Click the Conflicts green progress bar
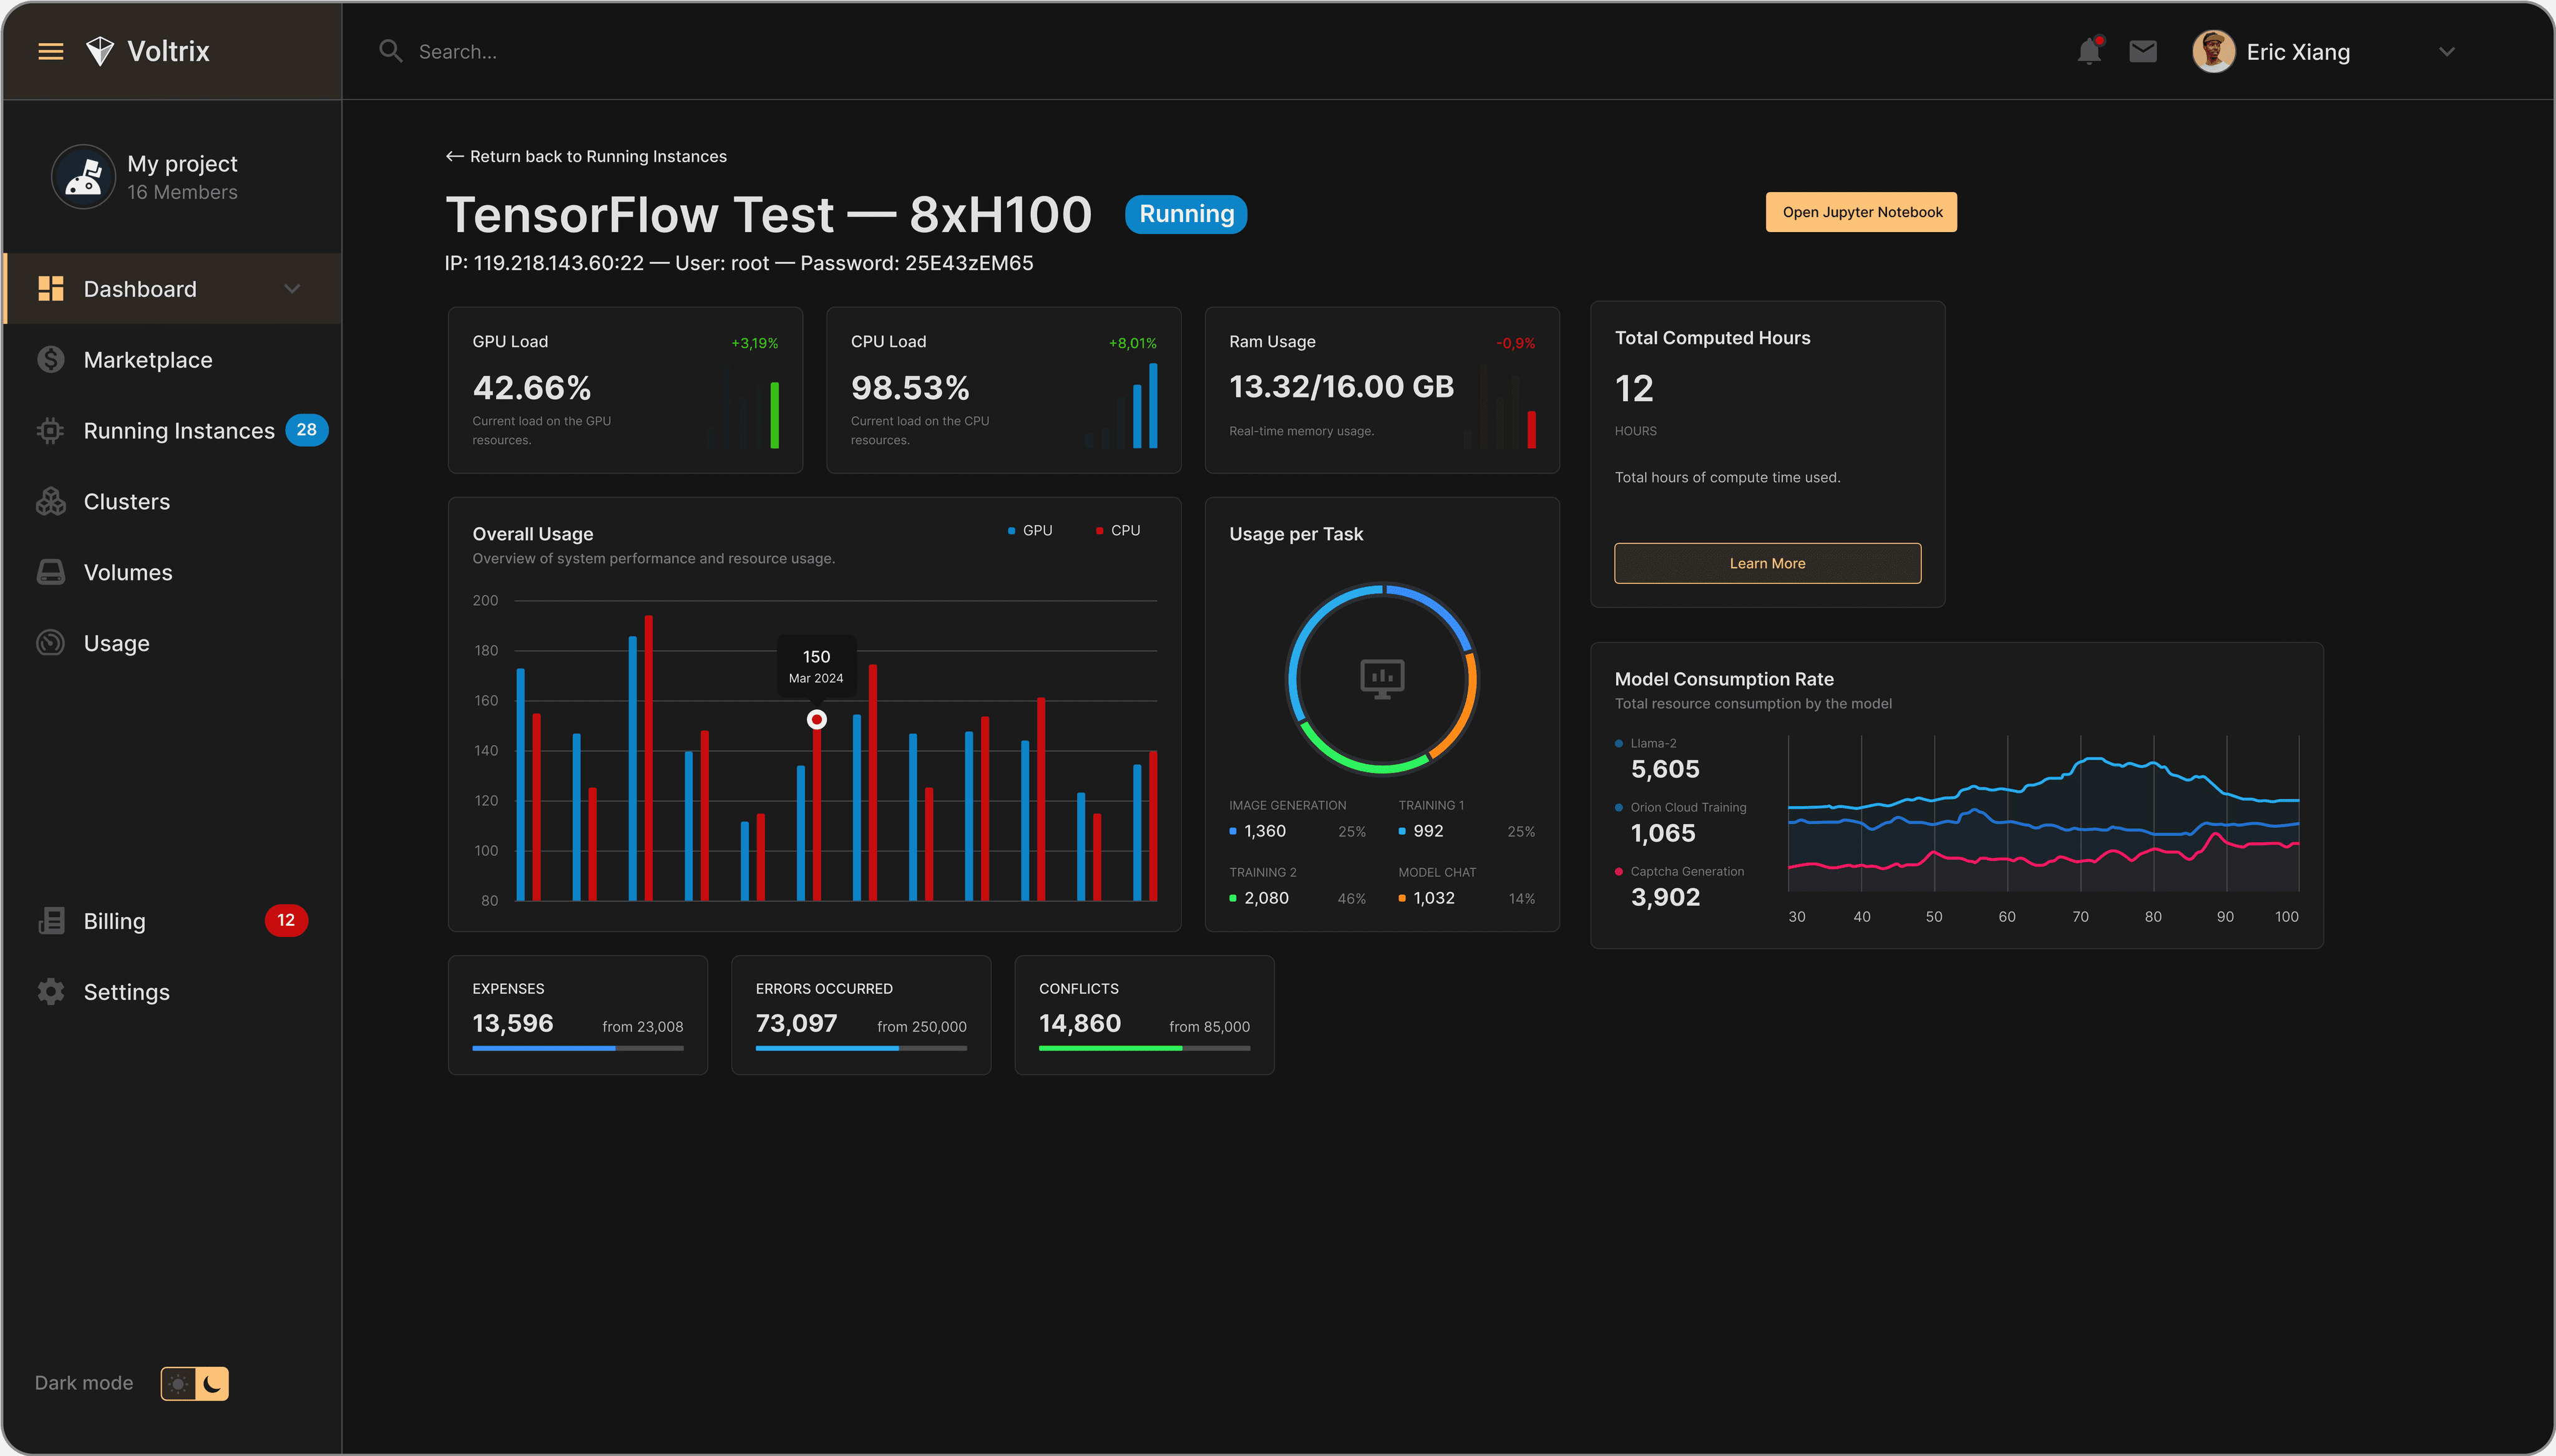The width and height of the screenshot is (2556, 1456). coord(1144,1048)
